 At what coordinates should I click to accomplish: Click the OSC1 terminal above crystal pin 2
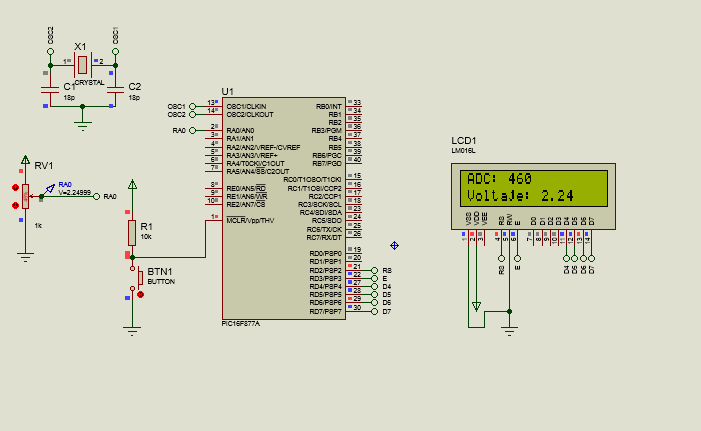[x=115, y=51]
